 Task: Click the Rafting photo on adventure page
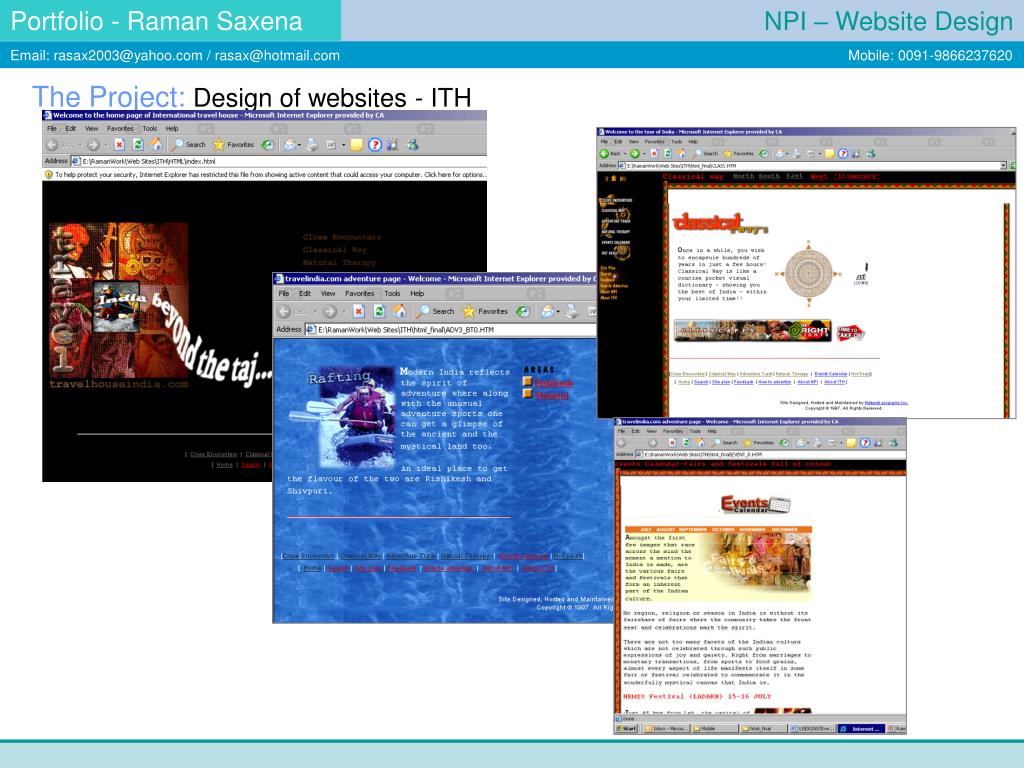[357, 418]
